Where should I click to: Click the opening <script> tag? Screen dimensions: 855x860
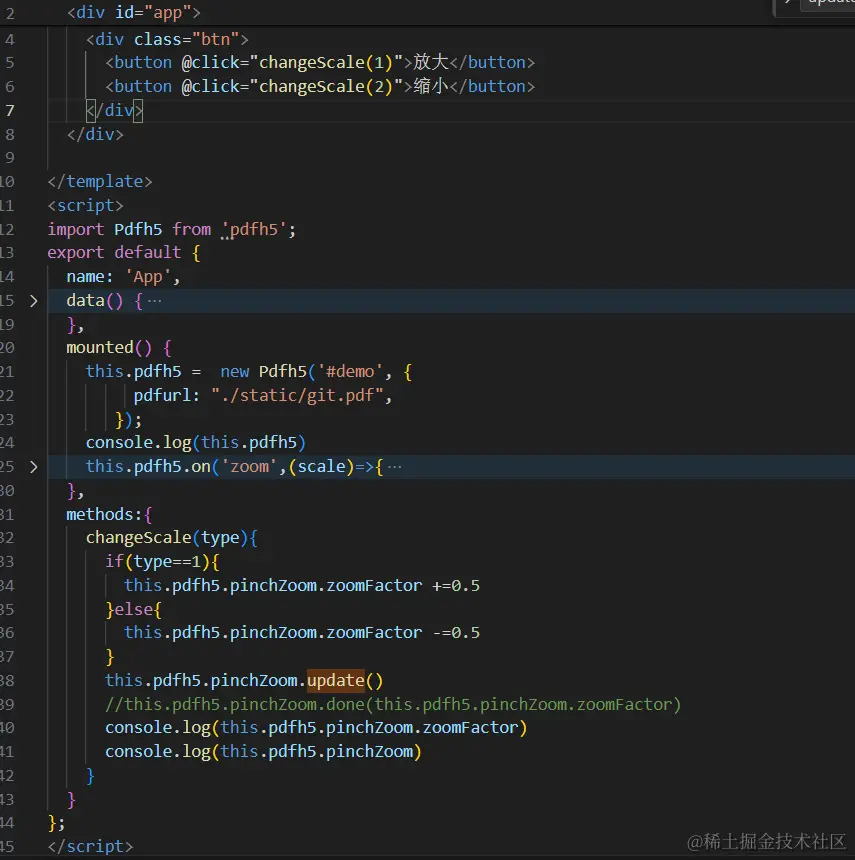(85, 206)
